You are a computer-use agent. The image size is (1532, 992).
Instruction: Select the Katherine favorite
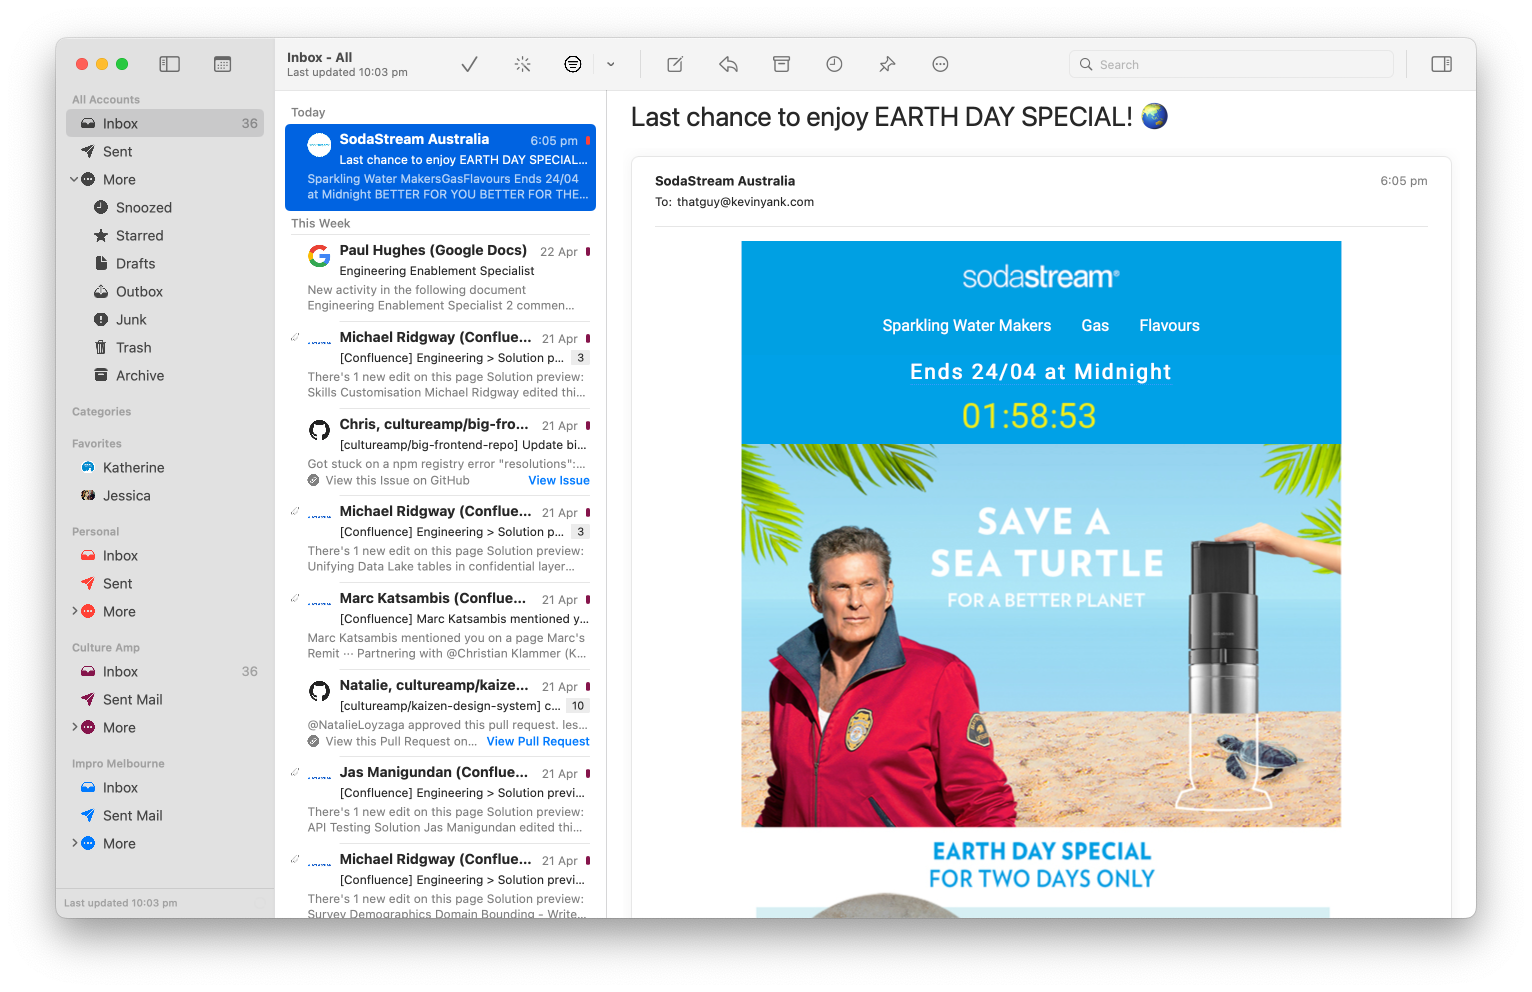click(x=165, y=468)
